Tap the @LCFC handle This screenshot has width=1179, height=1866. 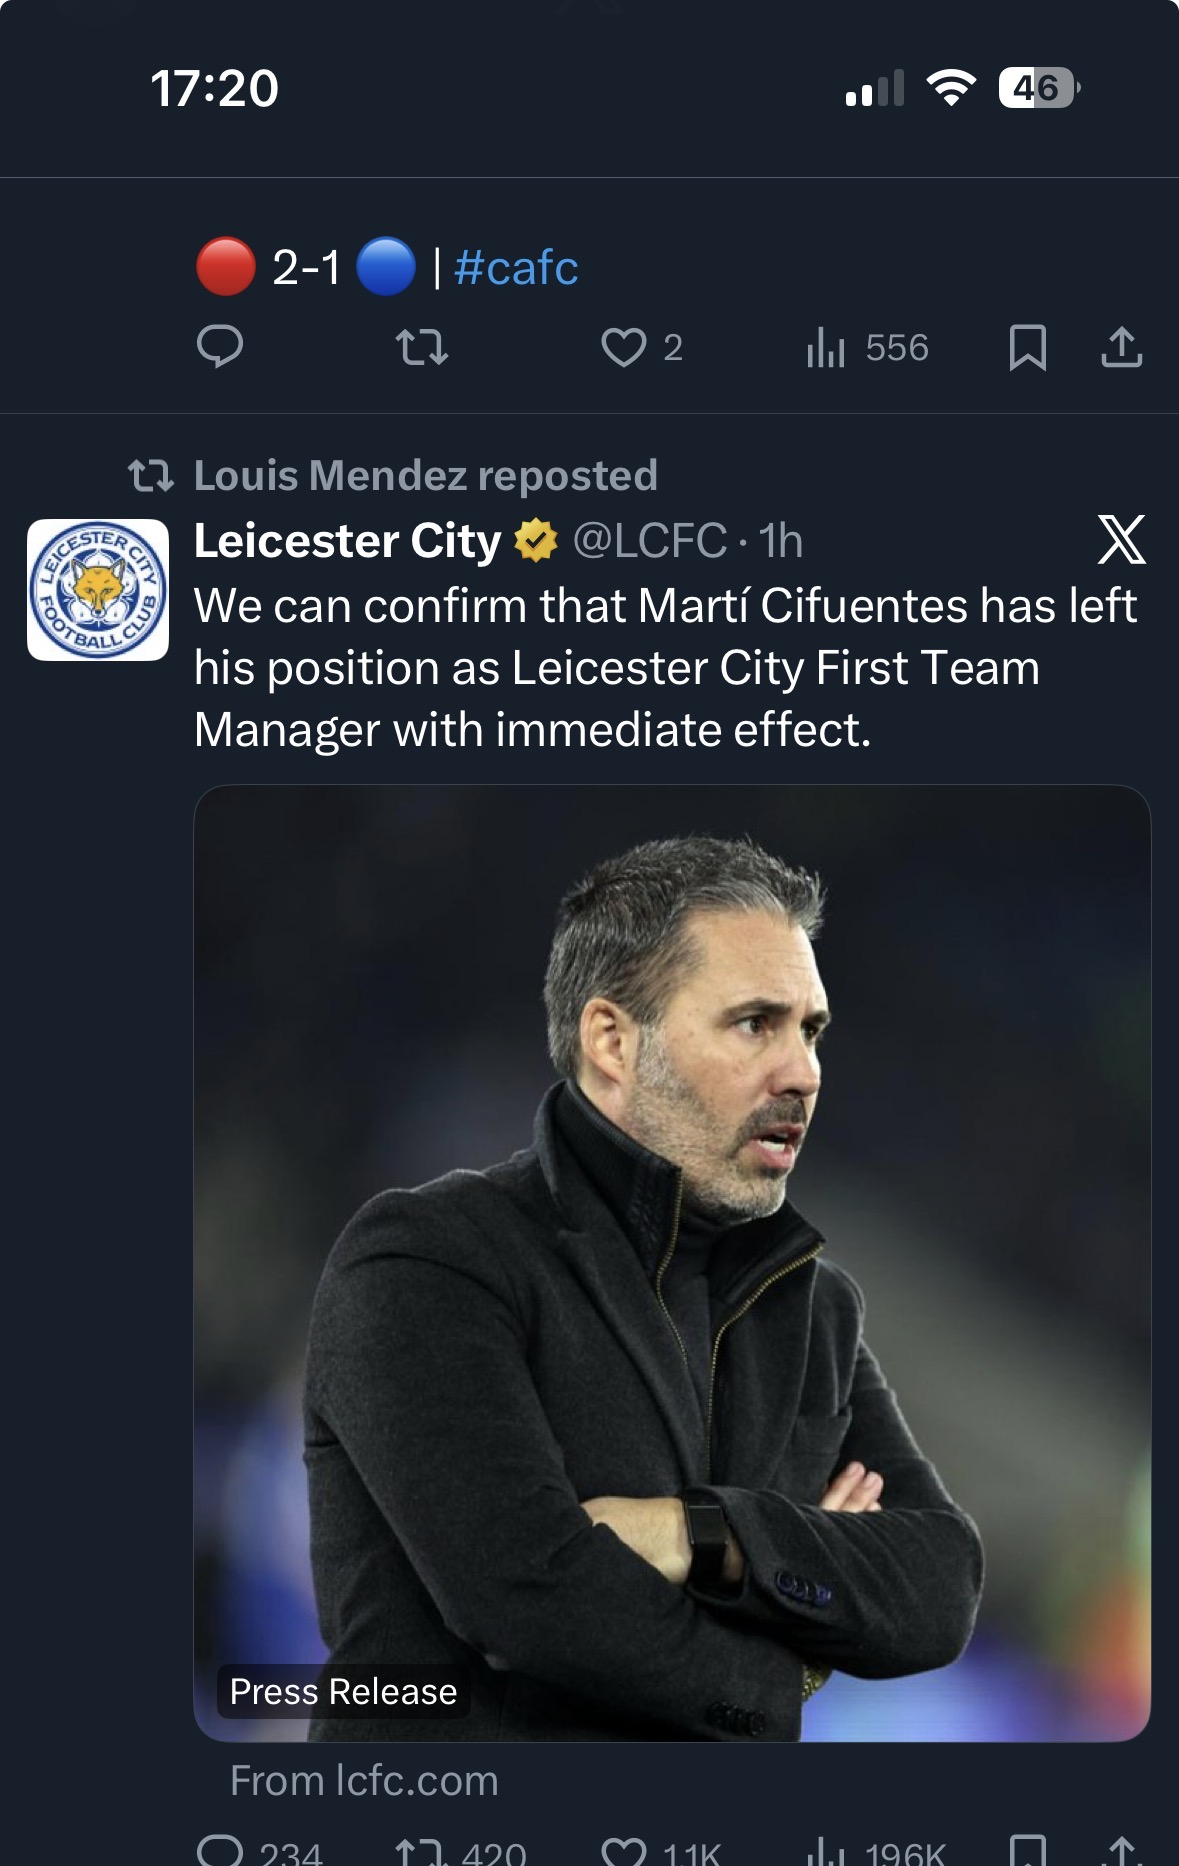(650, 541)
